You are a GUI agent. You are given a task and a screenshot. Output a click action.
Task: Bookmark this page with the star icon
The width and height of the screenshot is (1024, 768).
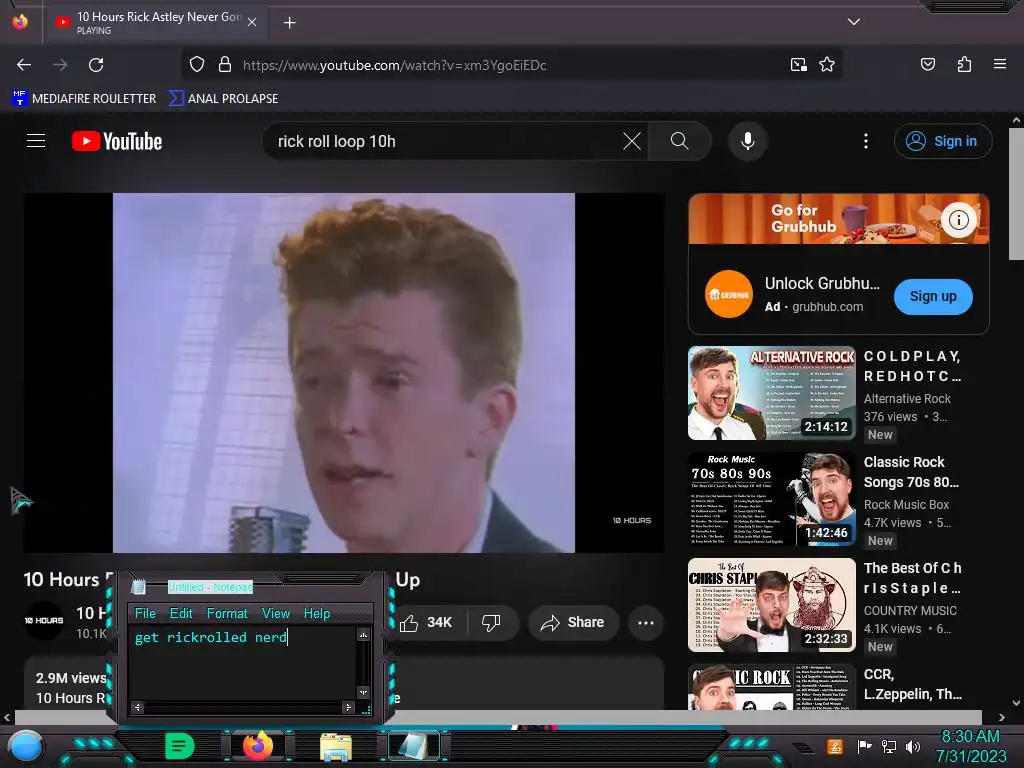(x=827, y=65)
